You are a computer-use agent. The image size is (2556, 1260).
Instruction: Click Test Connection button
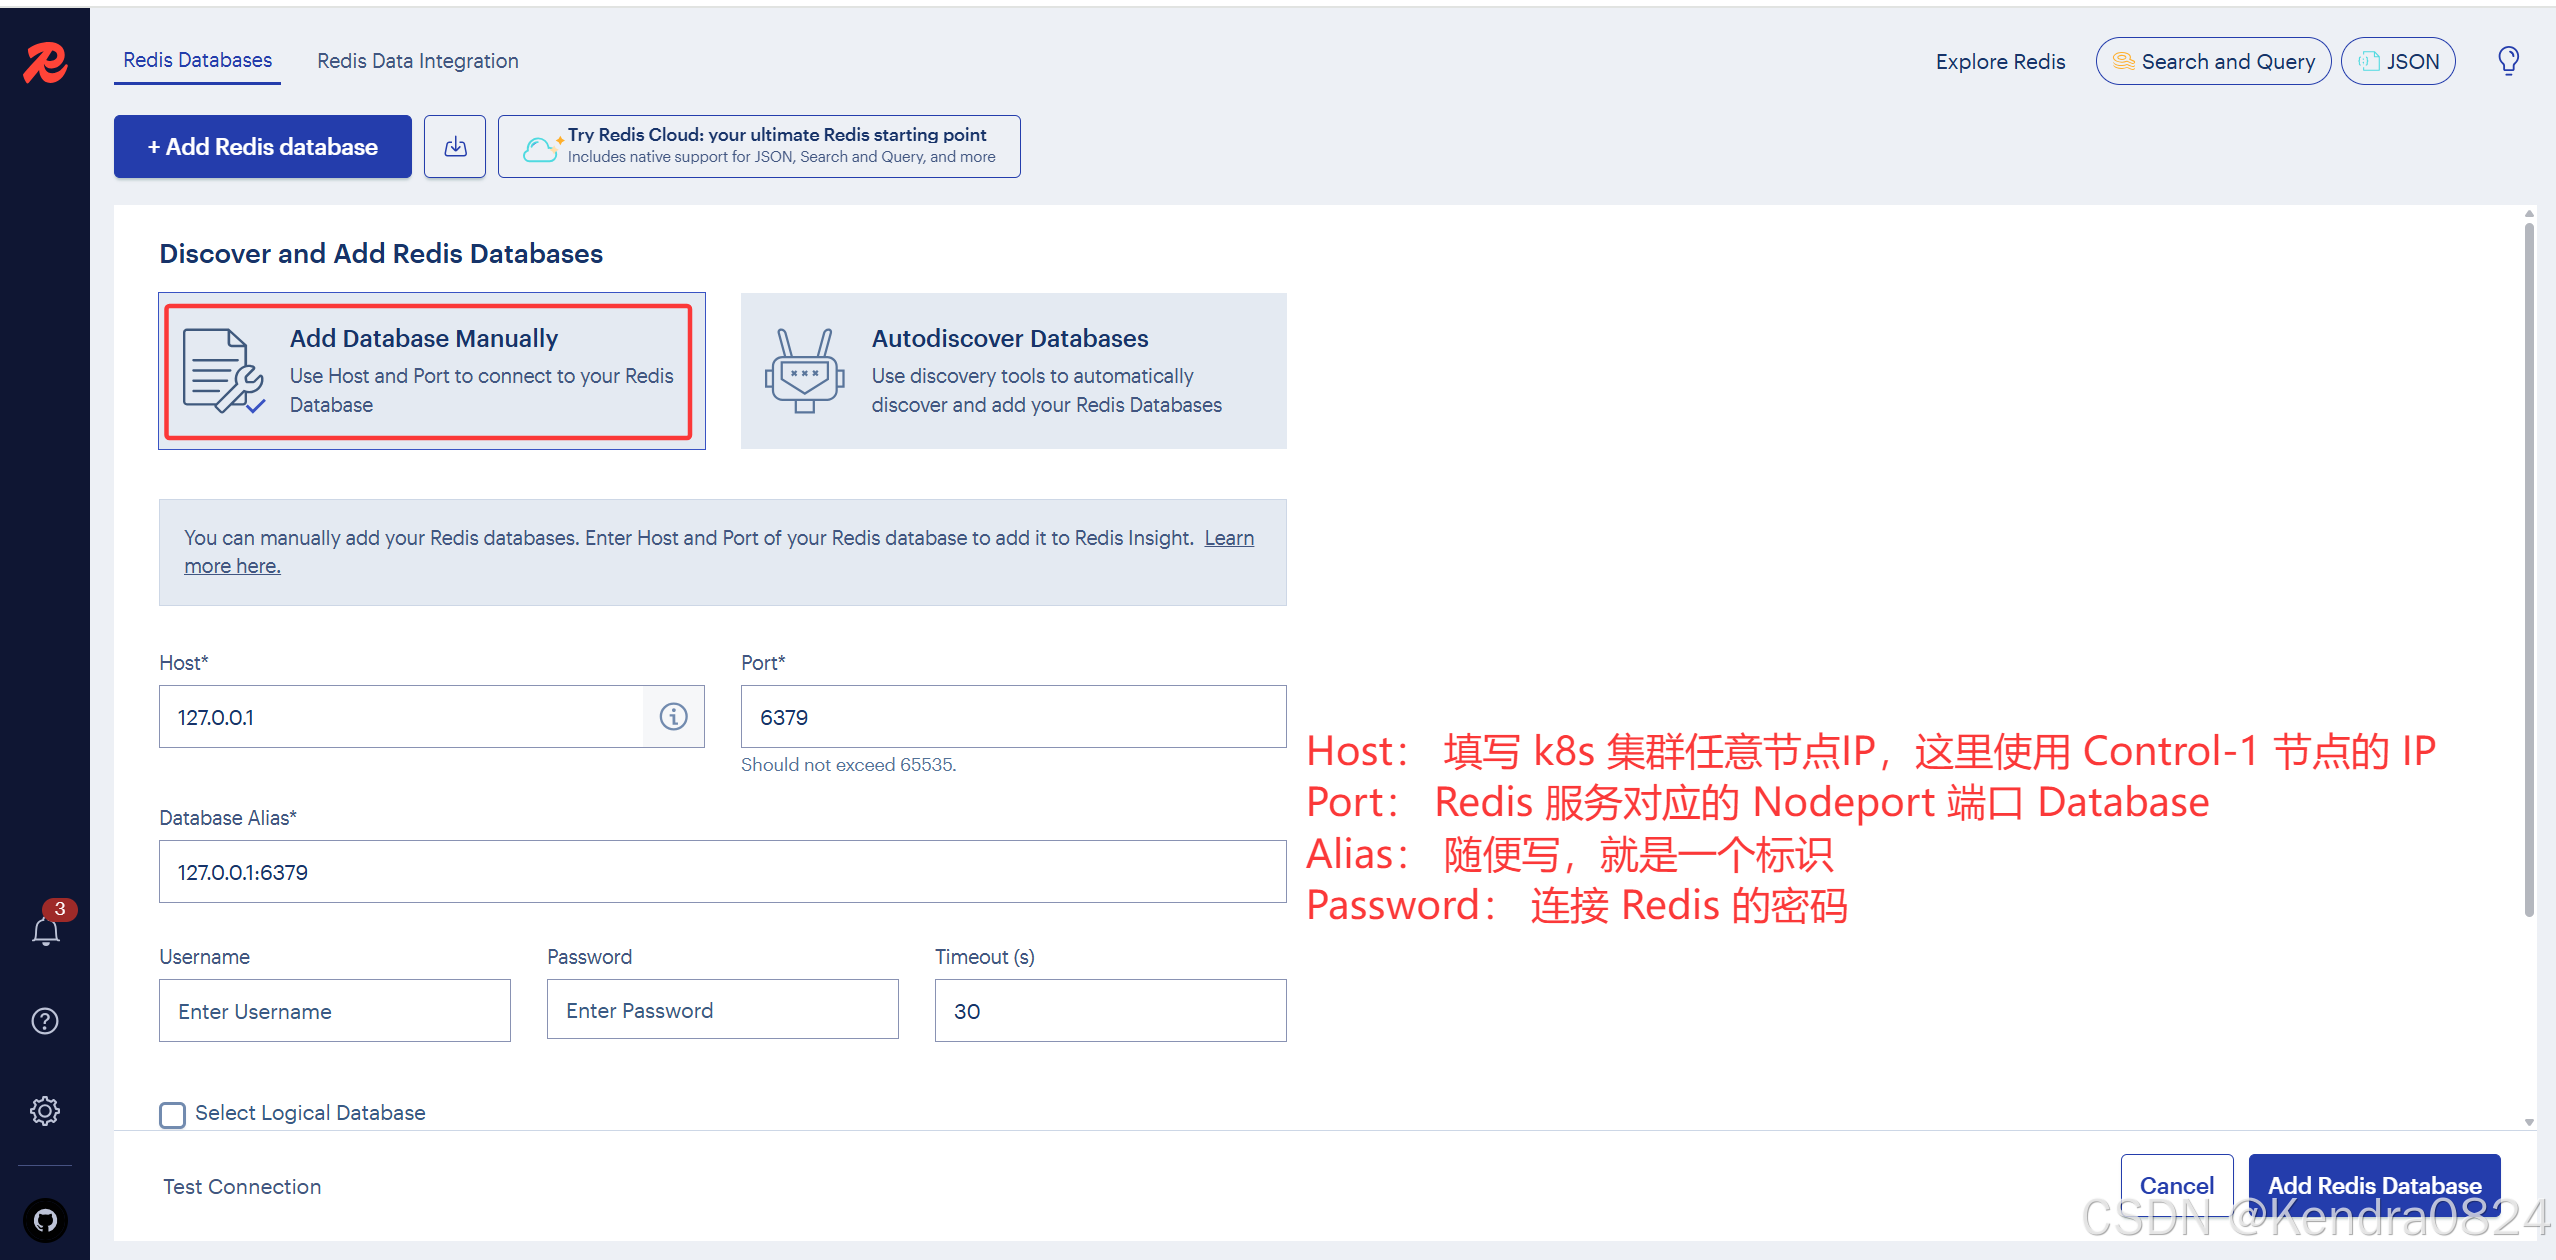click(x=242, y=1187)
